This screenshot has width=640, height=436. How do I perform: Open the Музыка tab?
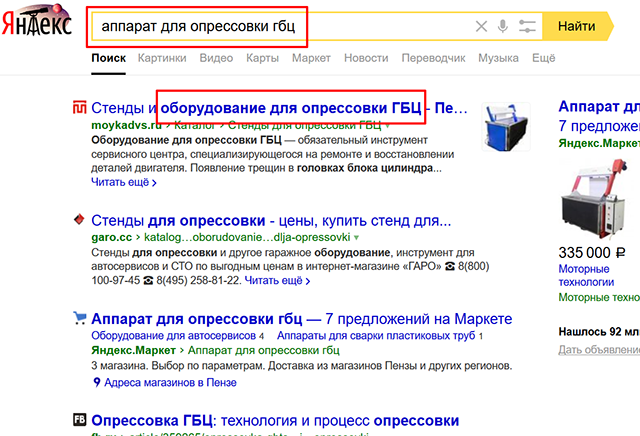click(498, 58)
